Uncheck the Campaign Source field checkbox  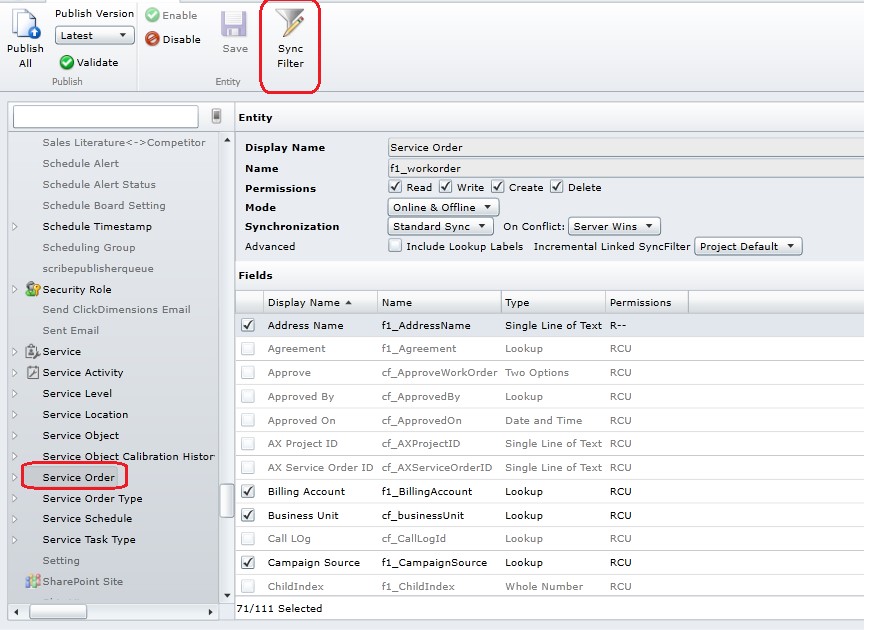tap(248, 562)
